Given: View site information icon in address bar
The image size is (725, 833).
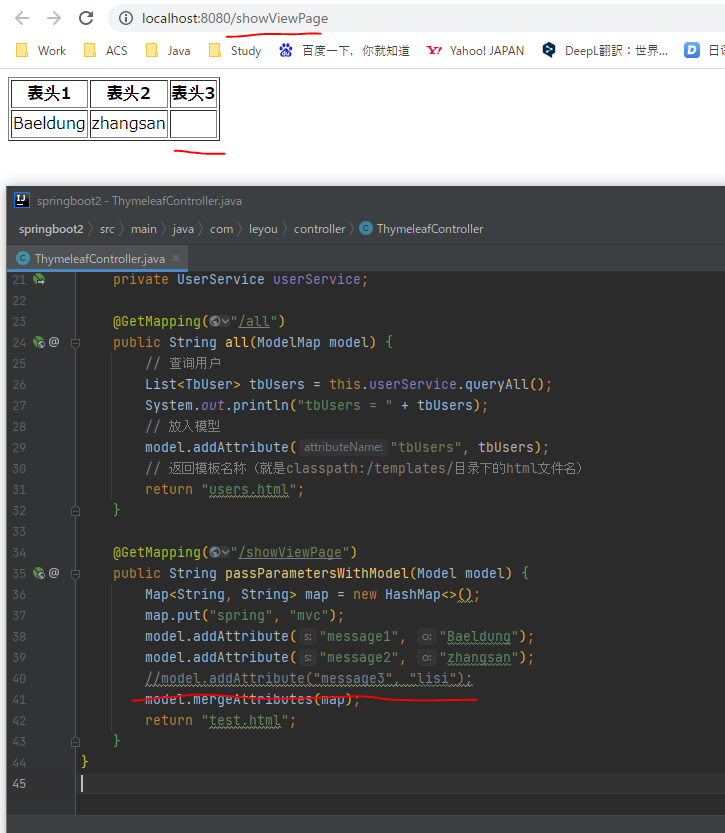Looking at the screenshot, I should 126,19.
